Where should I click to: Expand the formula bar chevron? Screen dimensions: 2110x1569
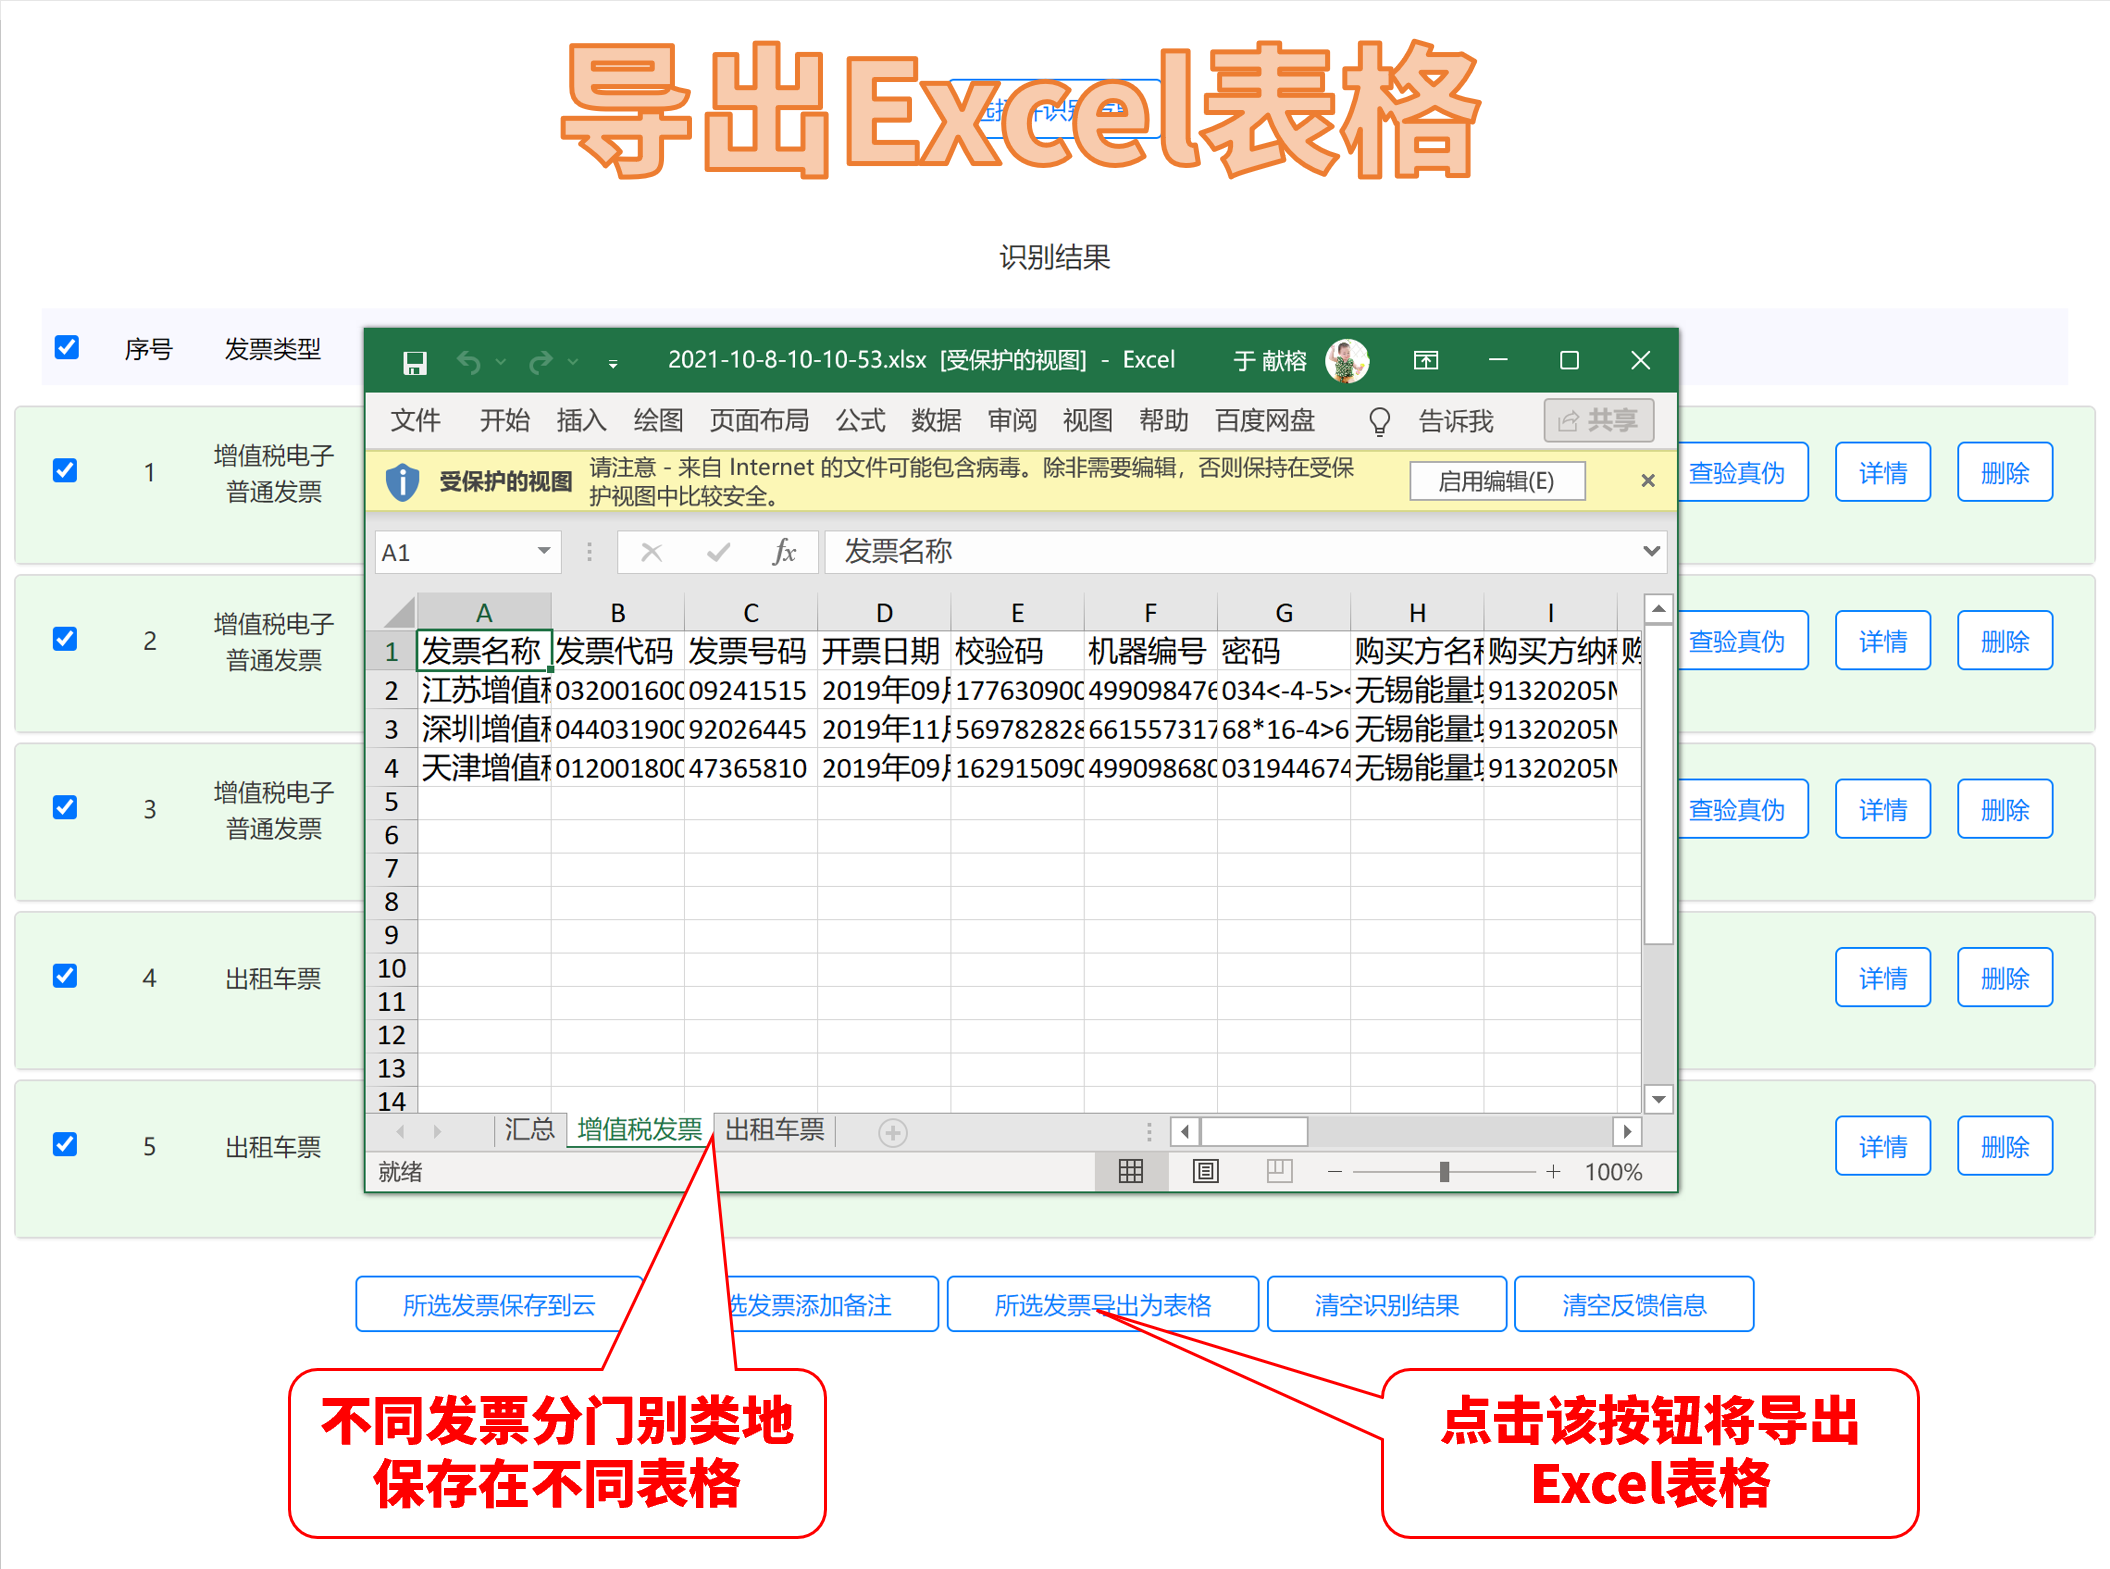(x=1651, y=551)
